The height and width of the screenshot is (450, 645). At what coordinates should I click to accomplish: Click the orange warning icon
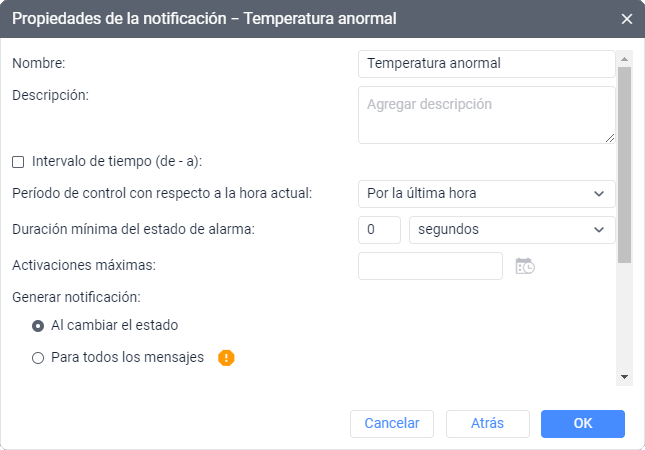pos(226,357)
